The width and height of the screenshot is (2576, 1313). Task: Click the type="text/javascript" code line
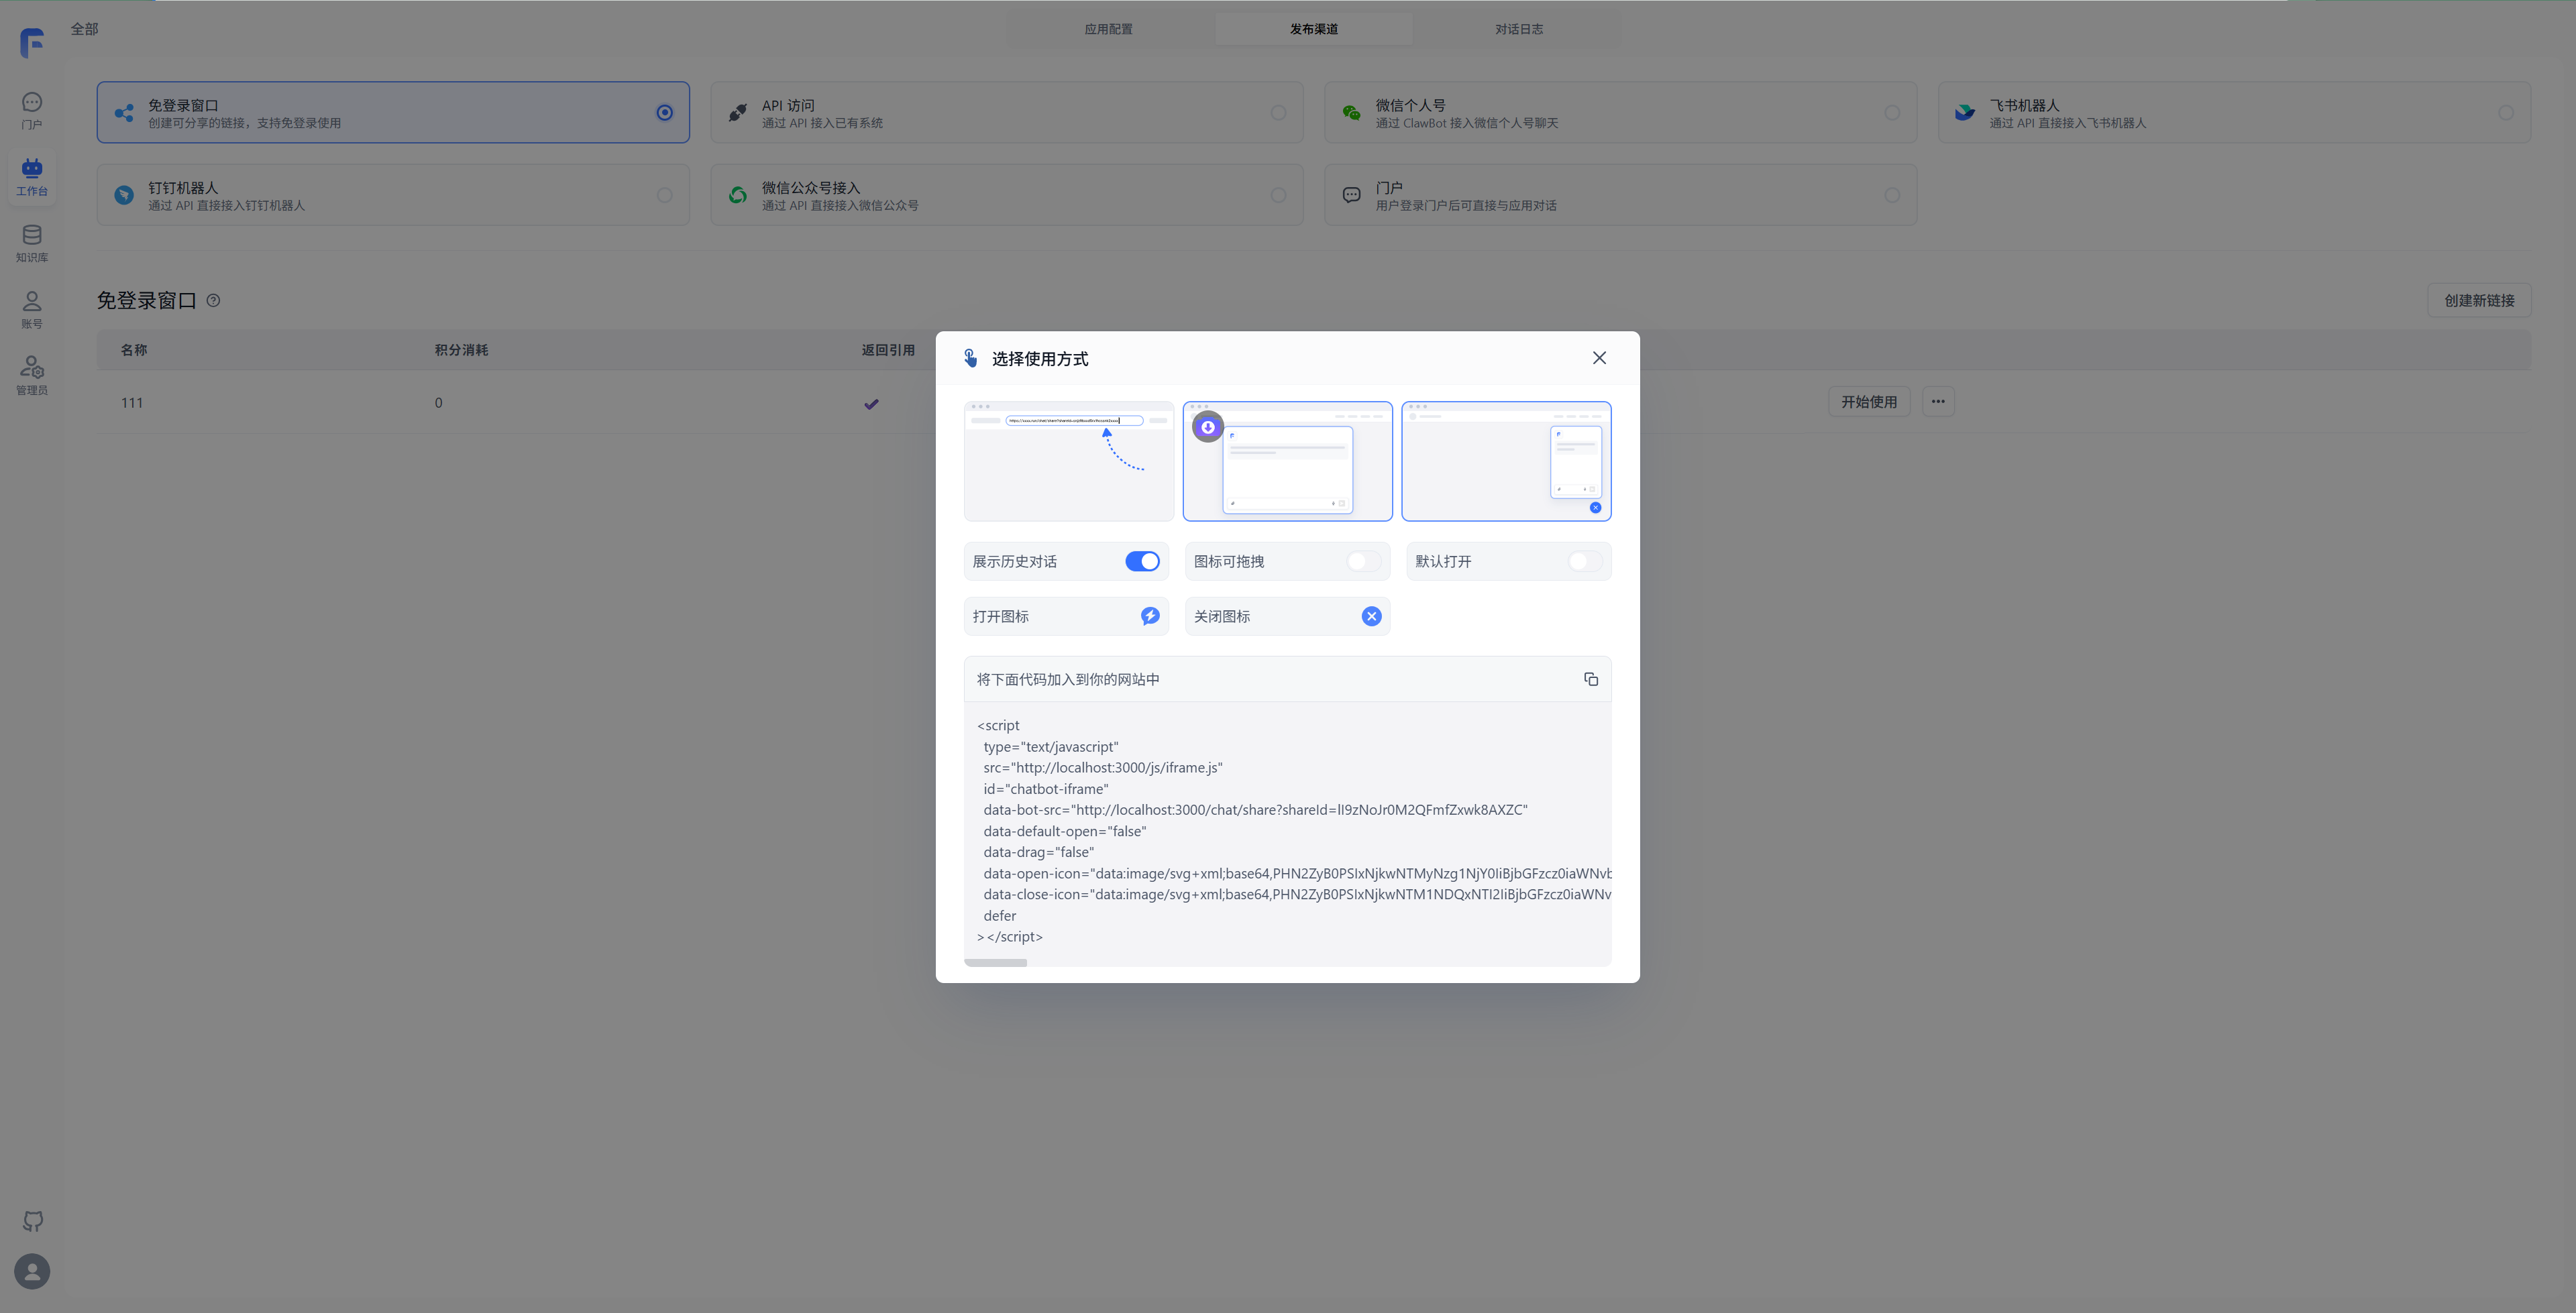pos(1051,747)
